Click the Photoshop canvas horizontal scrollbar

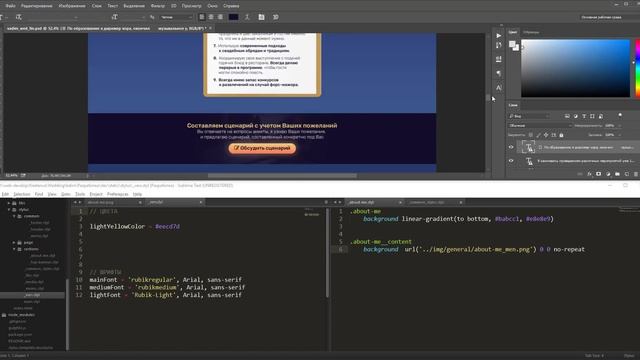point(282,176)
